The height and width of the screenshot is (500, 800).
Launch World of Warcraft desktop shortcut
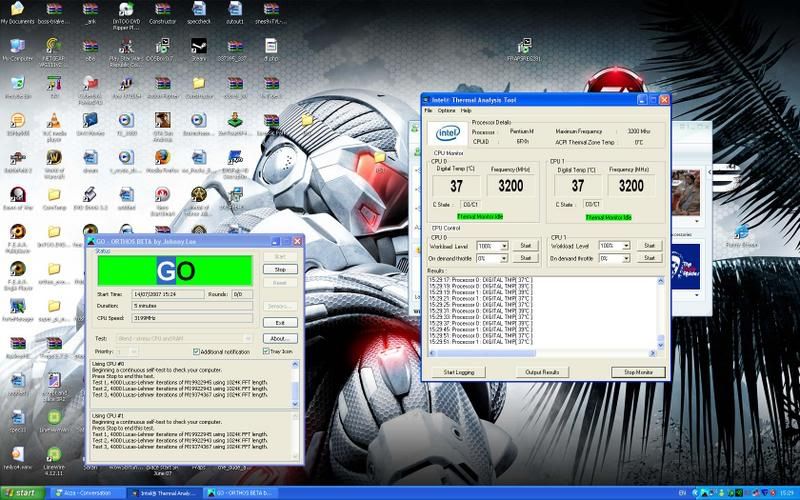click(x=53, y=158)
